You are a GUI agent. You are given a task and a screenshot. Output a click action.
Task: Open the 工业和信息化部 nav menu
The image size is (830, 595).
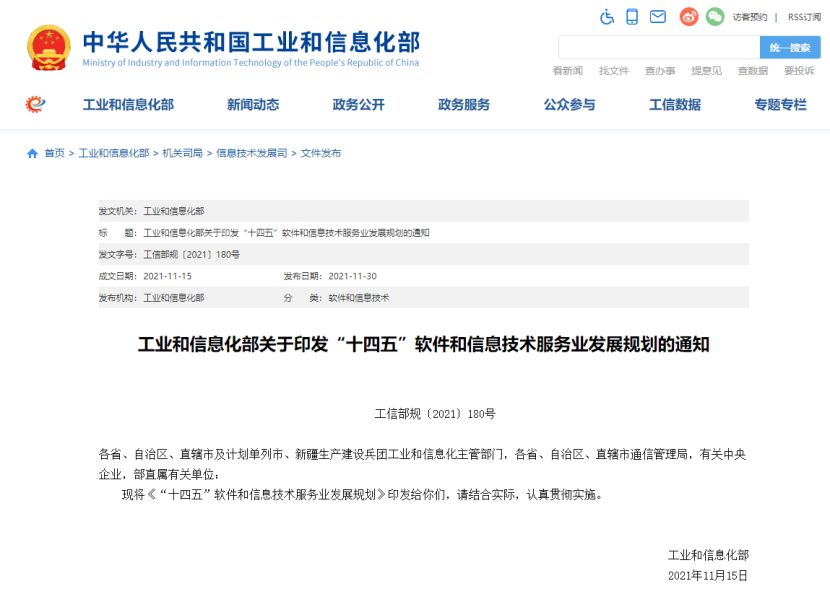coord(128,105)
